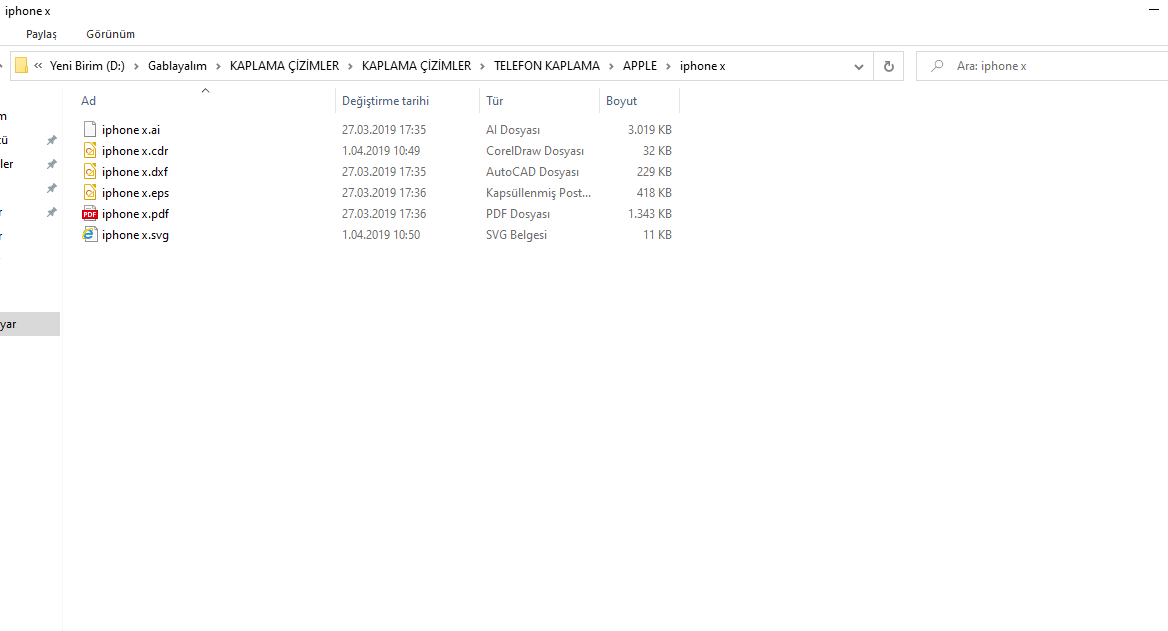Screen dimensions: 1168x631
Task: Select file name iphone x.ai
Action: (131, 130)
